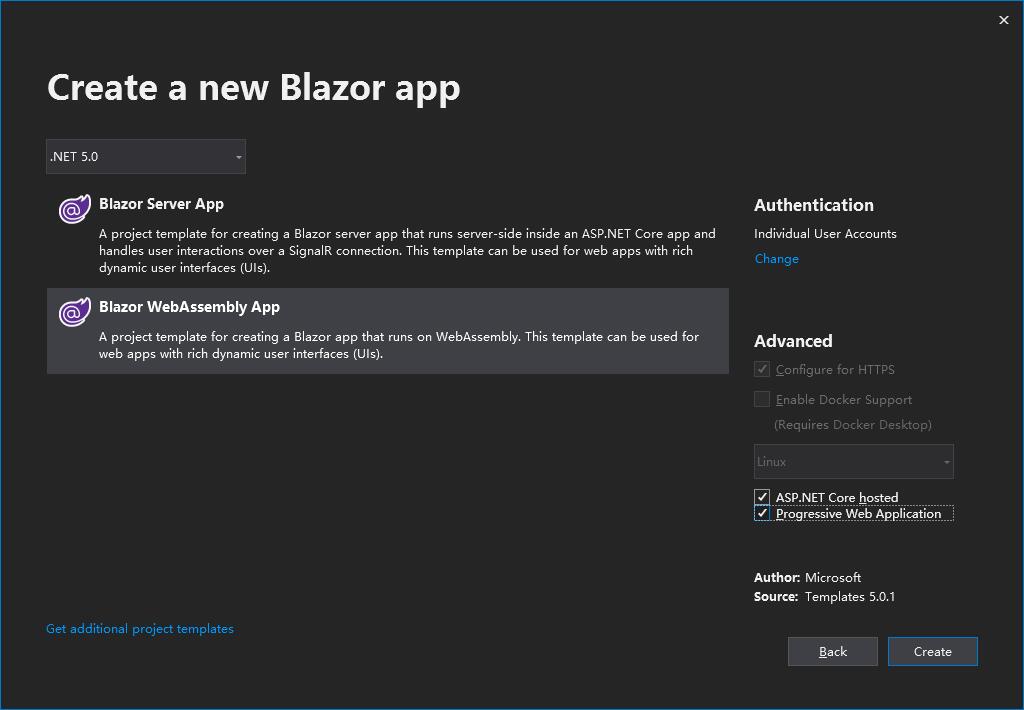Screen dimensions: 1024x710
Task: Open Get additional project templates
Action: (139, 628)
